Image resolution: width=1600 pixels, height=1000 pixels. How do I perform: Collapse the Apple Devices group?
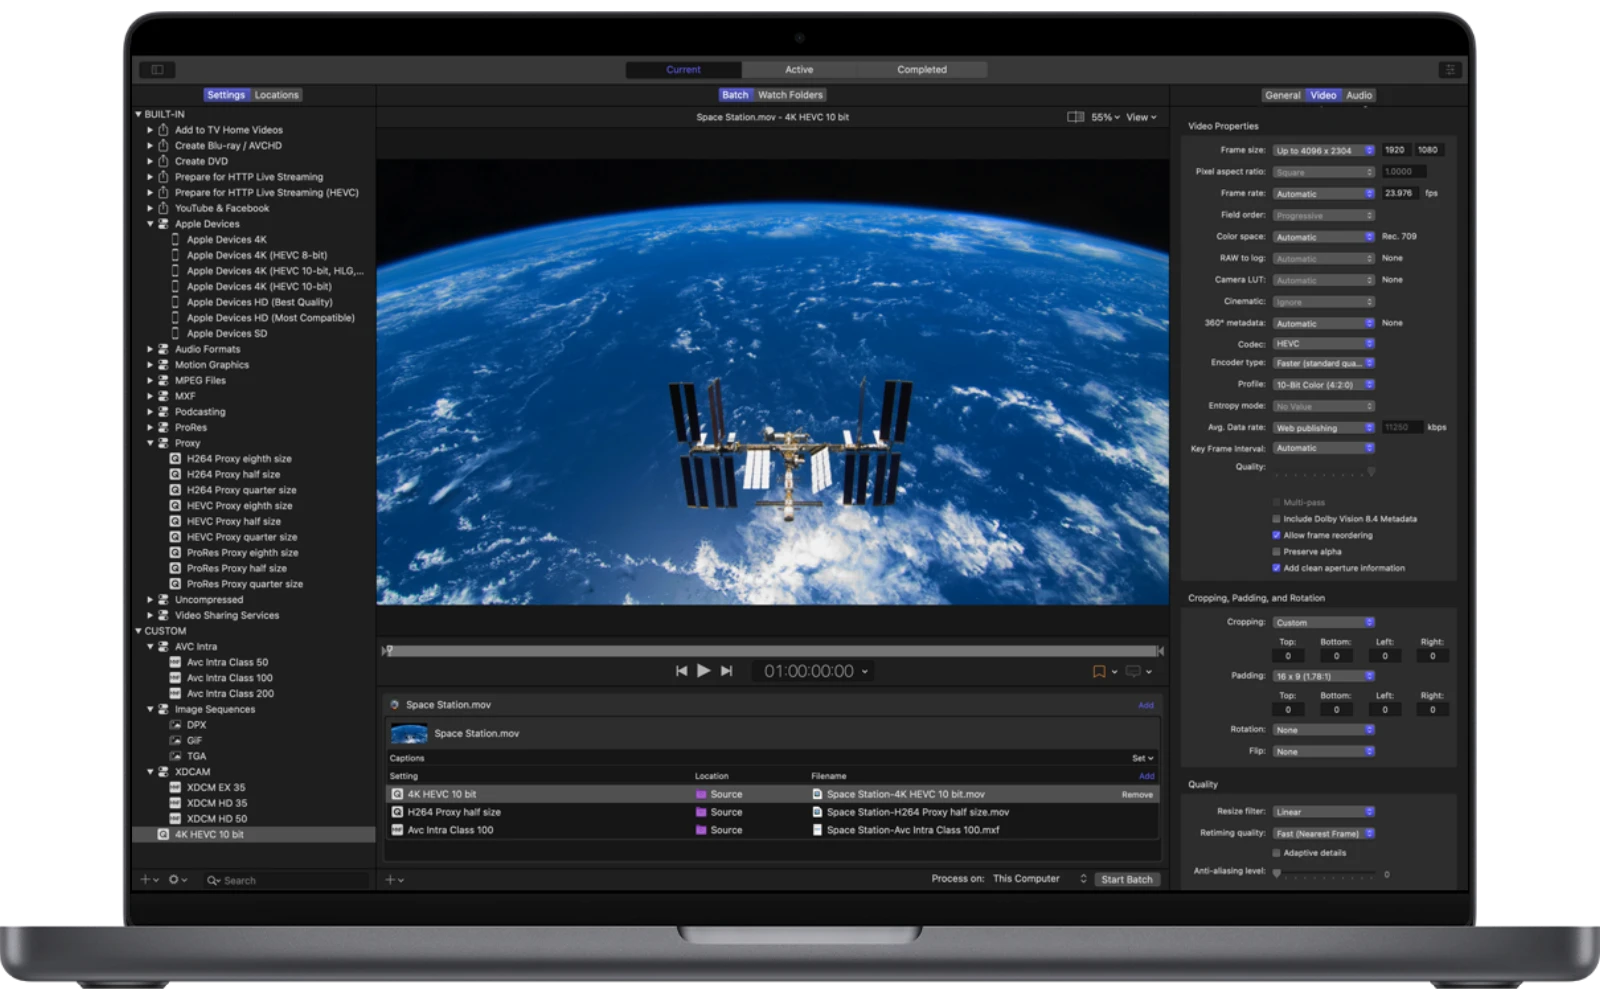pyautogui.click(x=151, y=224)
